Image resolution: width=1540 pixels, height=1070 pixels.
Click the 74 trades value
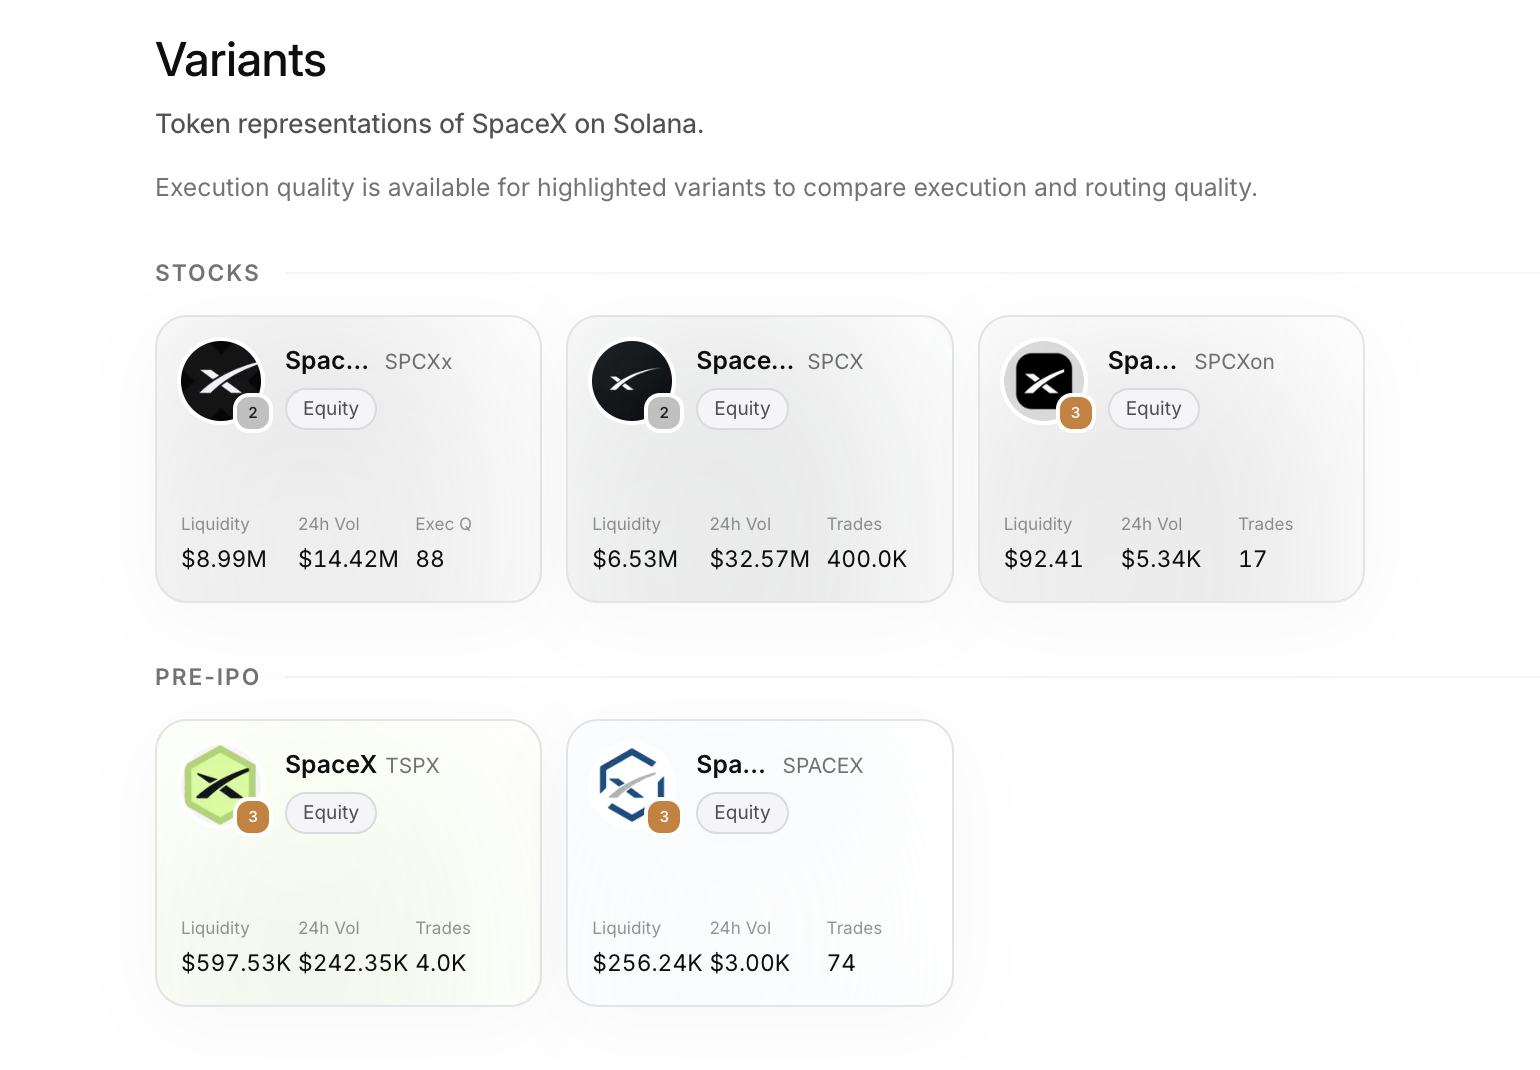tap(841, 963)
